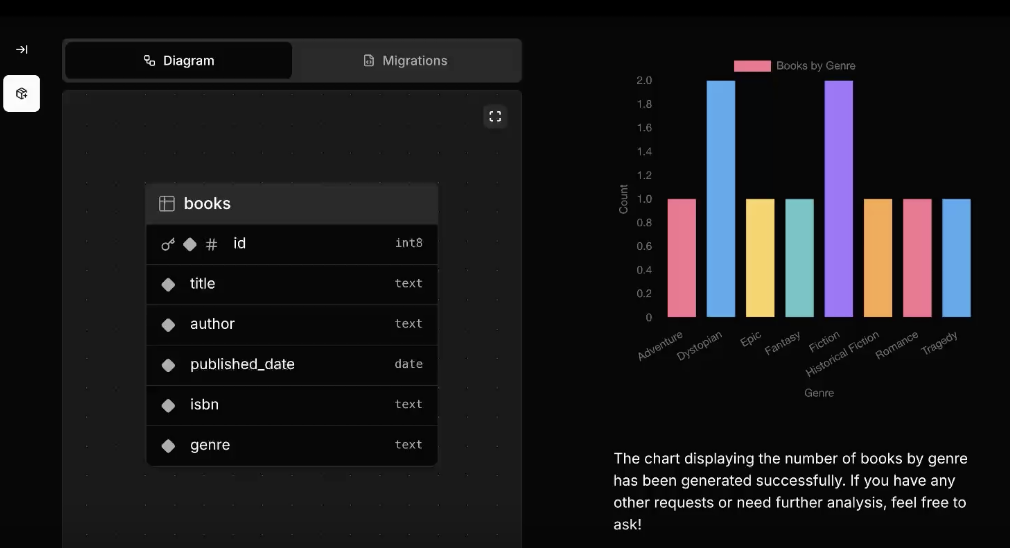Viewport: 1010px width, 548px height.
Task: Click the primary key icon on id row
Action: point(168,244)
